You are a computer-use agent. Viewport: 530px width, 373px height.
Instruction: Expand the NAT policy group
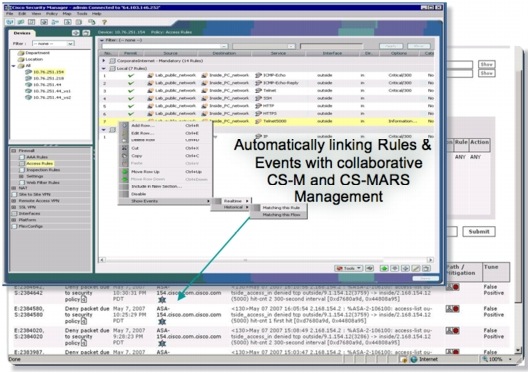point(14,188)
